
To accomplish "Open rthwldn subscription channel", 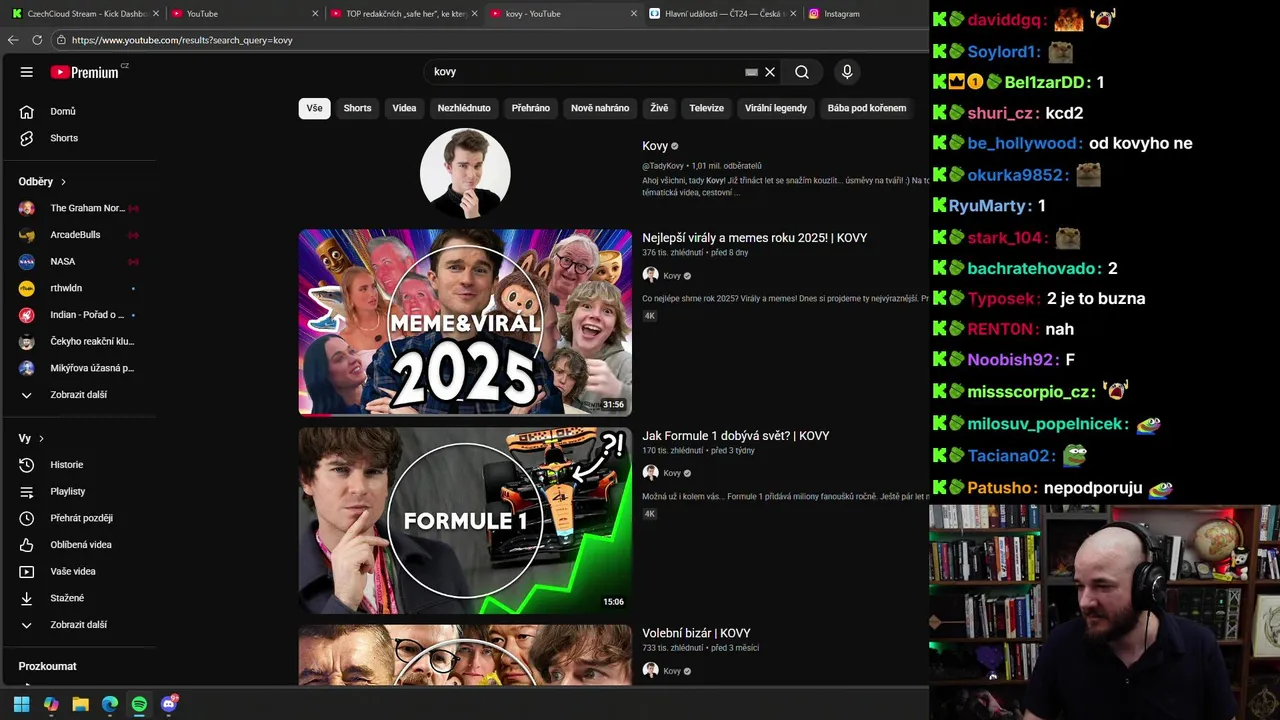I will 78,288.
